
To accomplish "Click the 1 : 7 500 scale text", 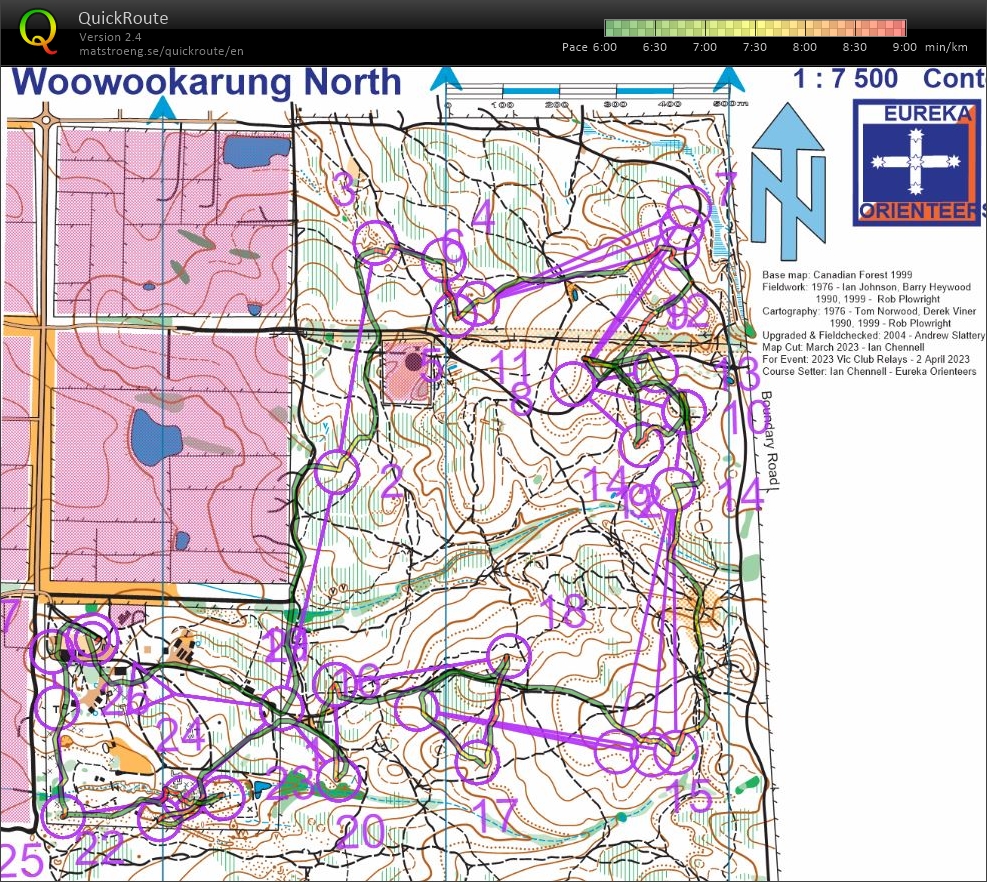I will click(x=845, y=79).
